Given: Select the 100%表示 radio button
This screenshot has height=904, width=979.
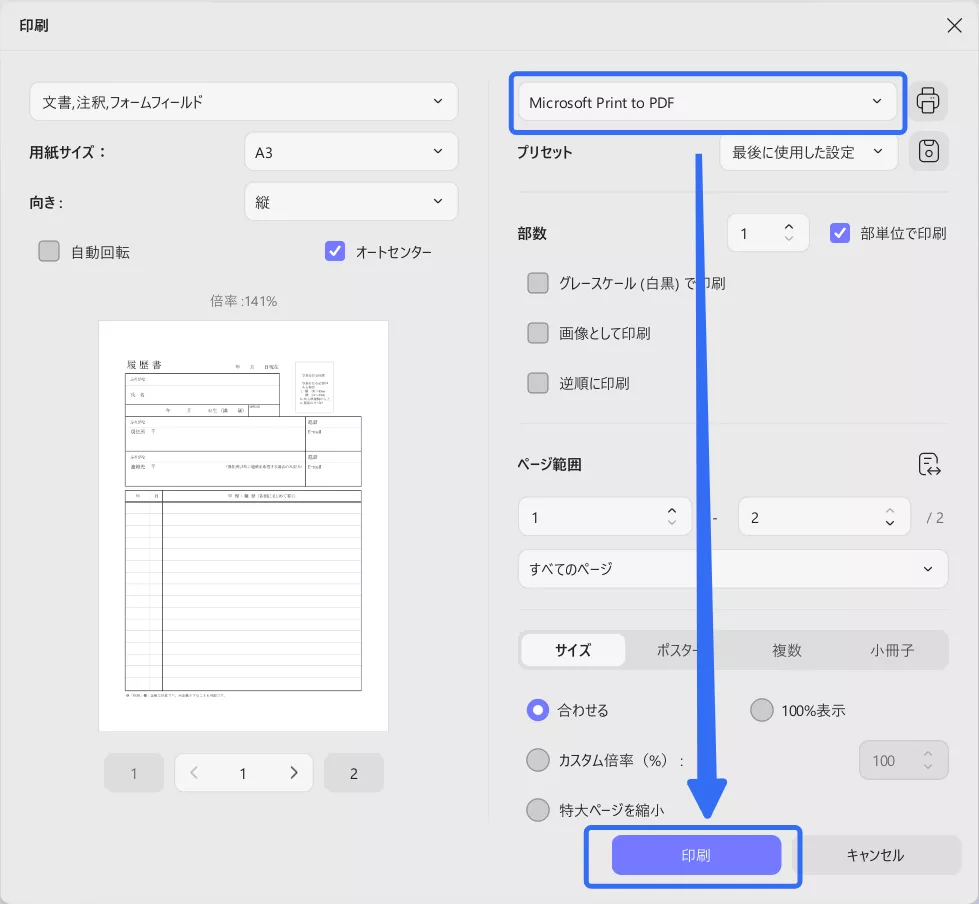Looking at the screenshot, I should pyautogui.click(x=760, y=710).
